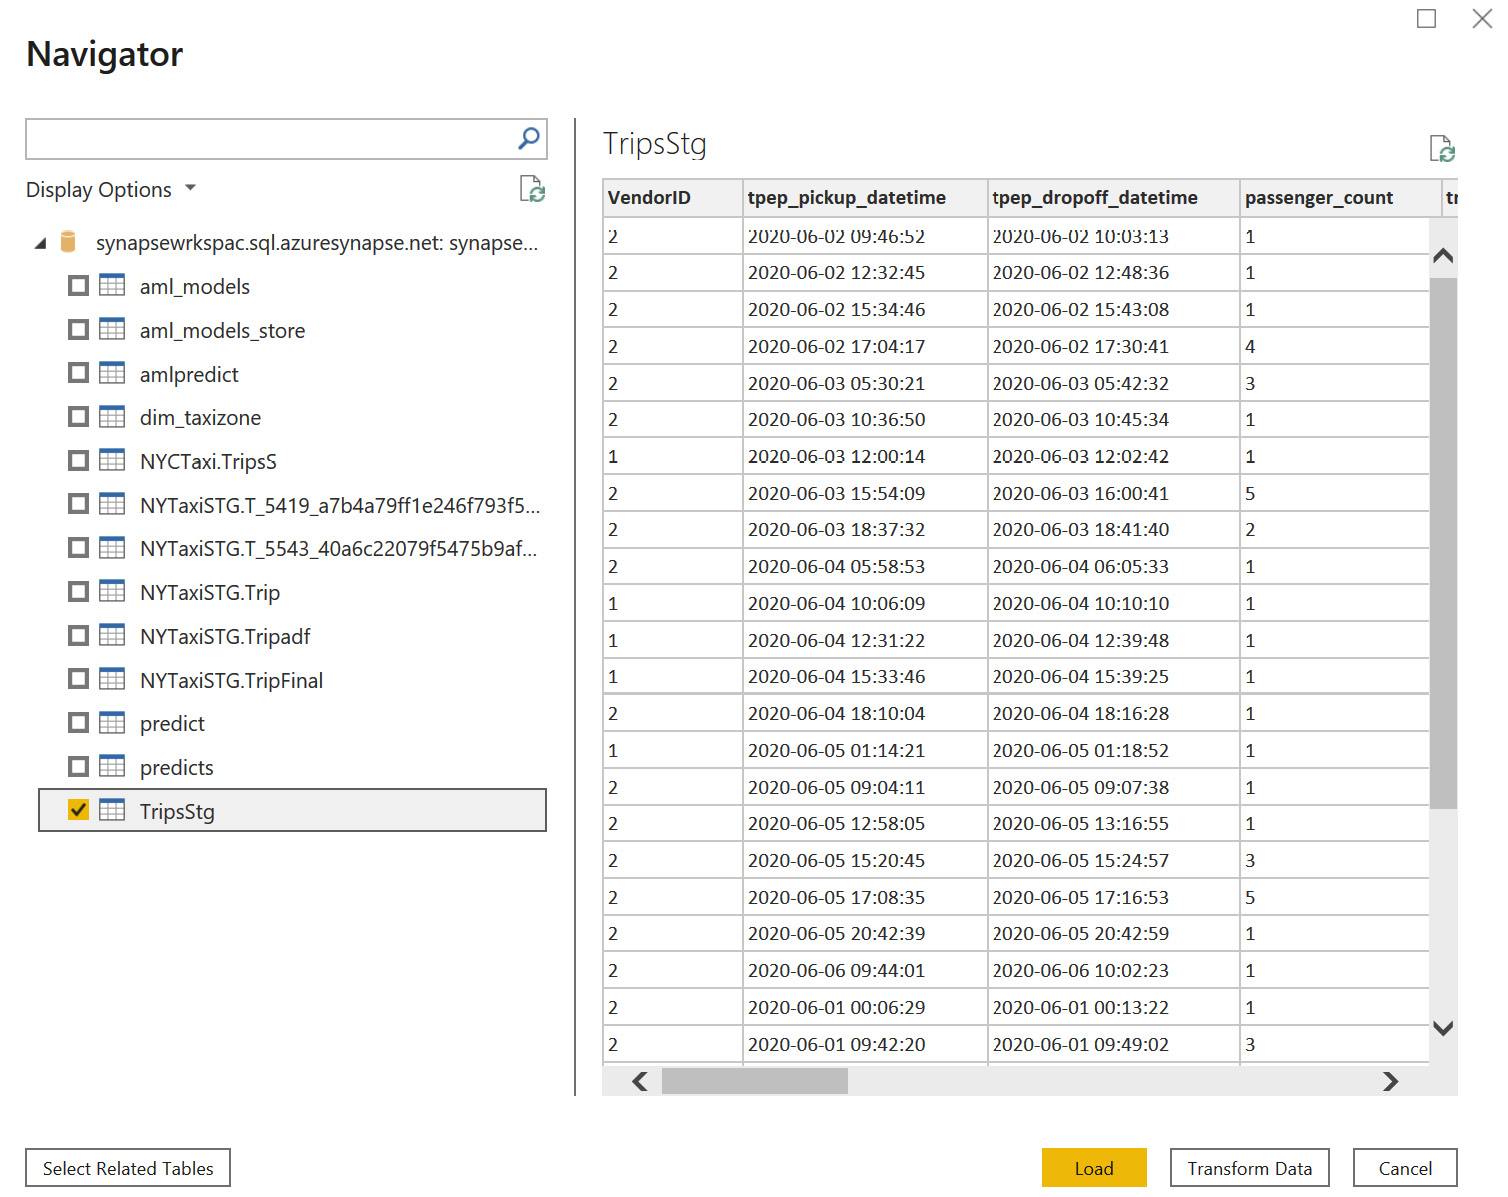Image resolution: width=1508 pixels, height=1197 pixels.
Task: Click the table icon beside NYCTaxi.TripsS
Action: pos(112,460)
